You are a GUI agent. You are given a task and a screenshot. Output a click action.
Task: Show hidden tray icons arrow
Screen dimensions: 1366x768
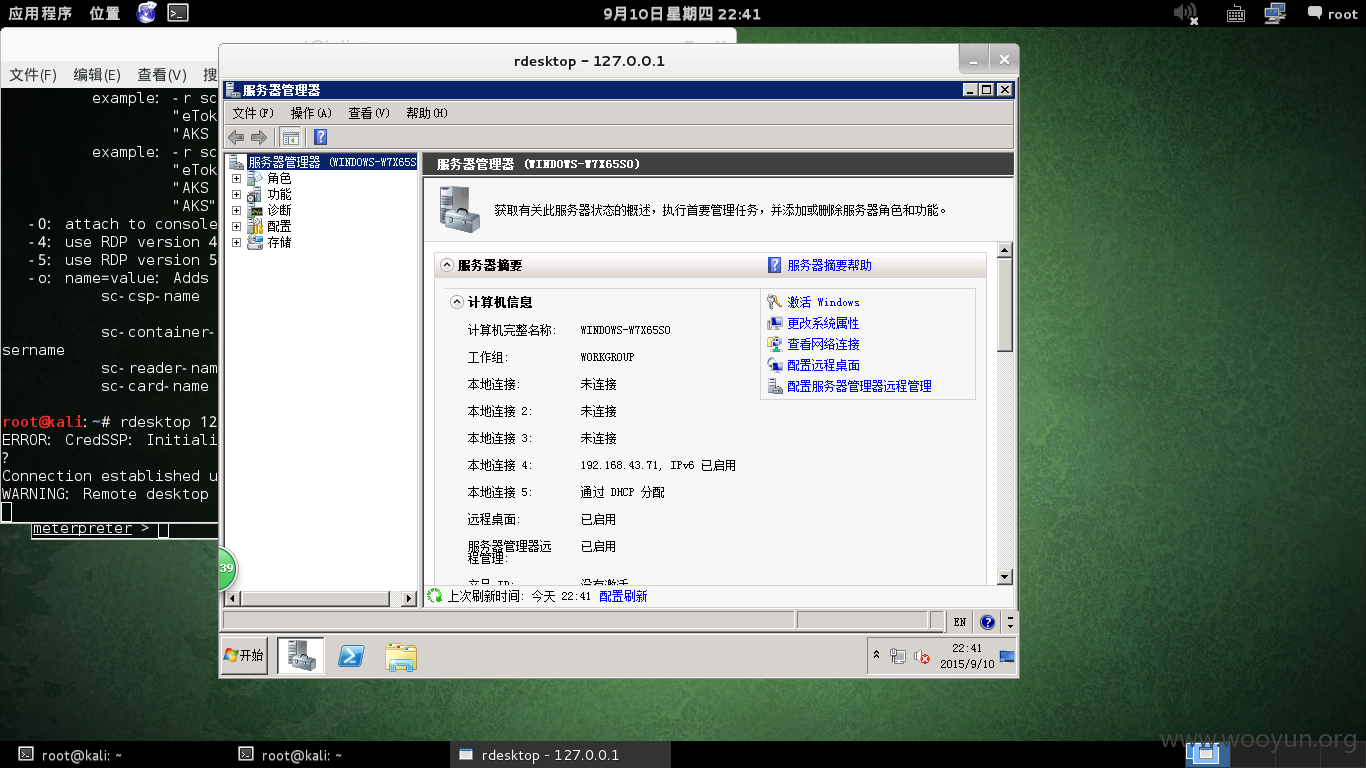tap(877, 655)
